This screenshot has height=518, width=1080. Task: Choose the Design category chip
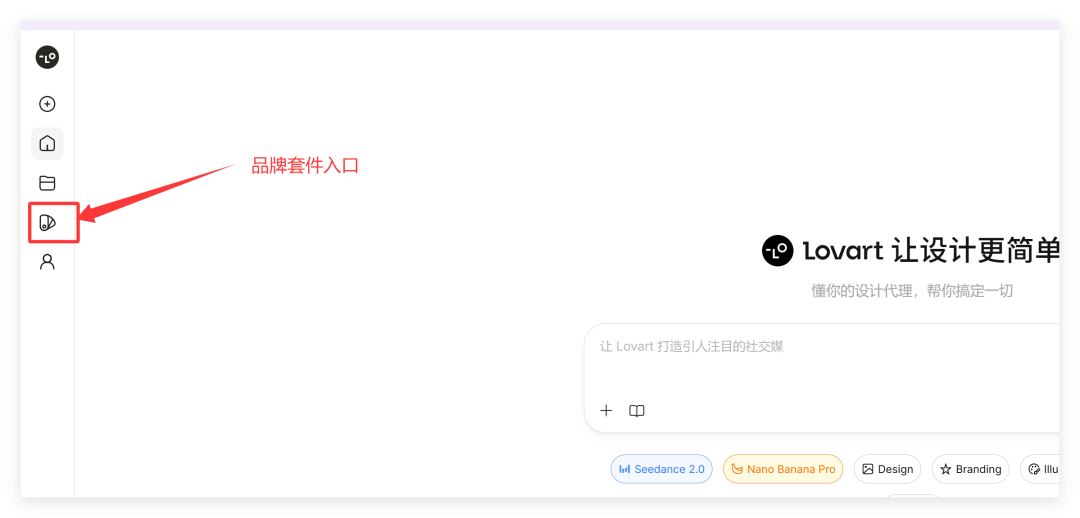click(x=887, y=469)
